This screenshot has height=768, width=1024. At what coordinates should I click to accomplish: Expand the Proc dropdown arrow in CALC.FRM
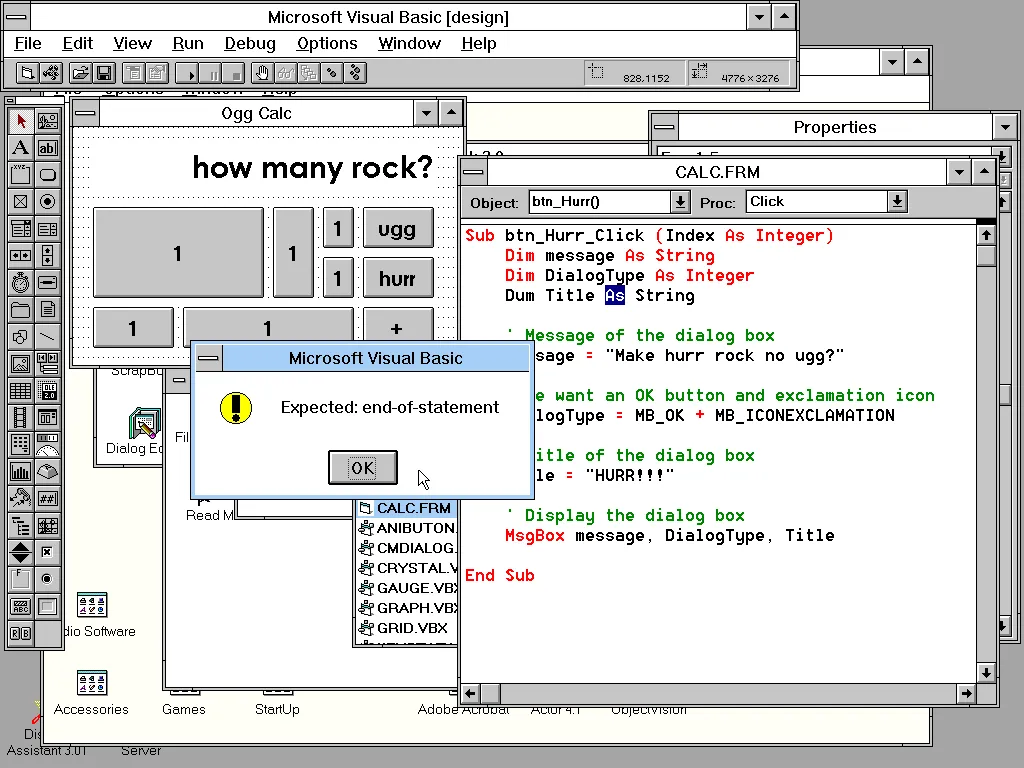[897, 202]
